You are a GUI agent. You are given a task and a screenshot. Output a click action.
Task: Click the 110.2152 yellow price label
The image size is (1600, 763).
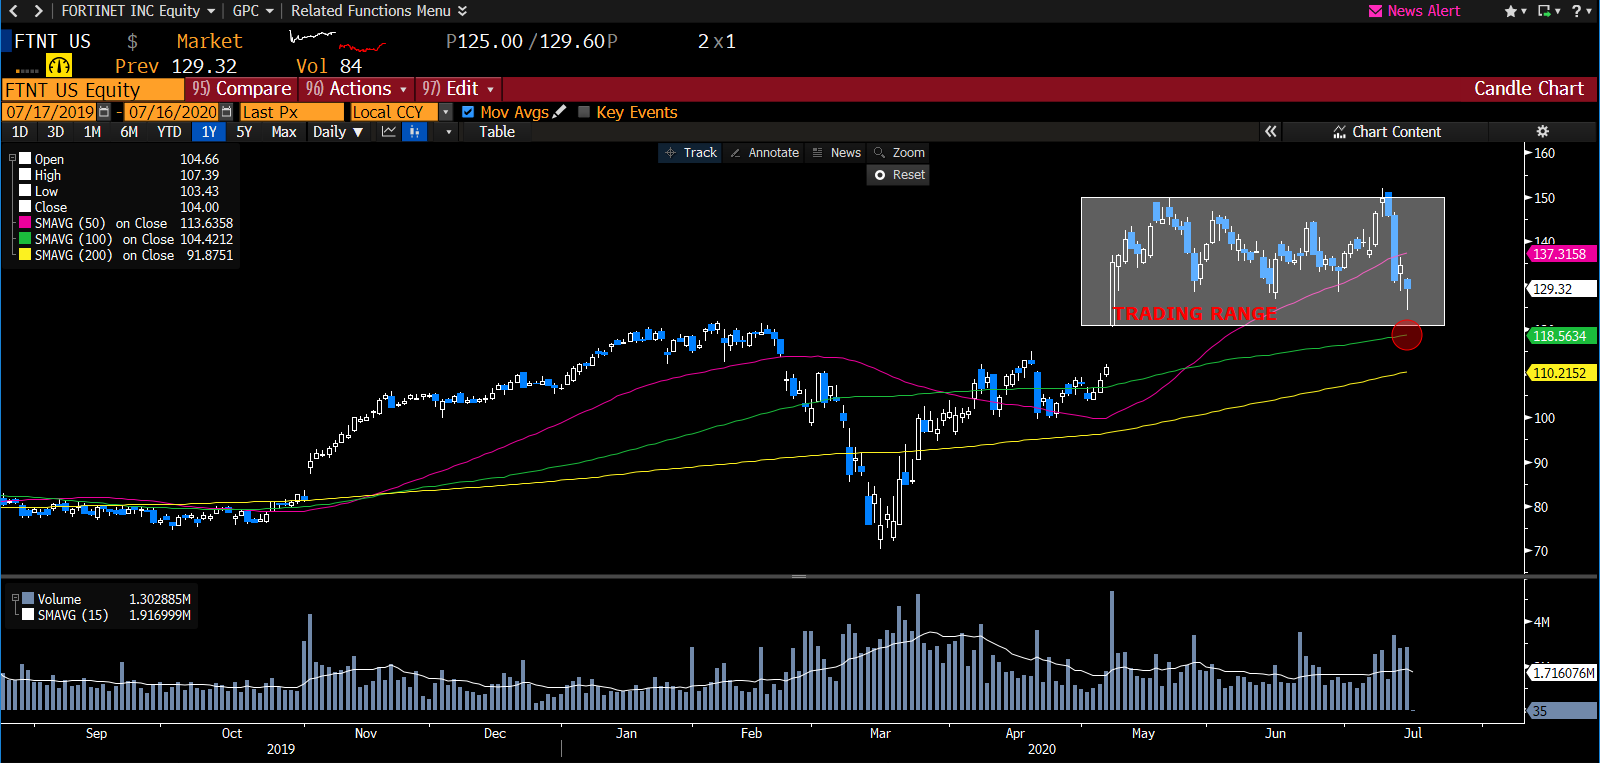[1562, 373]
